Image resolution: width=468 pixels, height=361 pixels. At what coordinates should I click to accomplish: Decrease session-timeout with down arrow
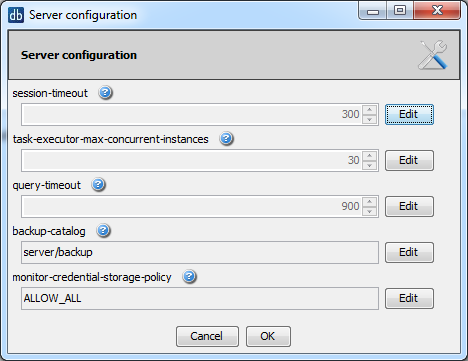pos(369,119)
